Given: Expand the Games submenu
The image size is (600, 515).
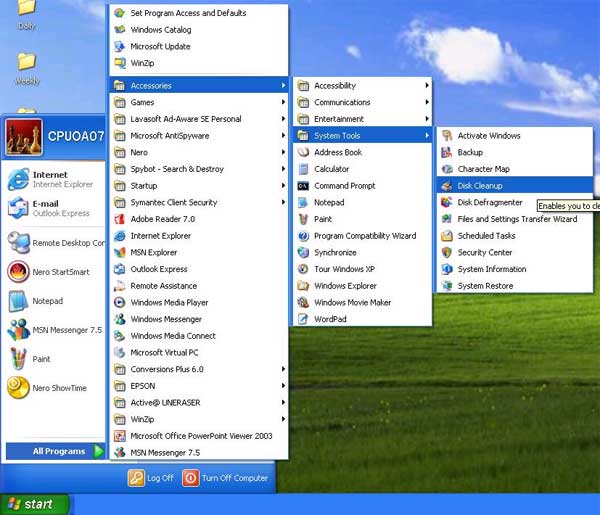Looking at the screenshot, I should click(198, 102).
